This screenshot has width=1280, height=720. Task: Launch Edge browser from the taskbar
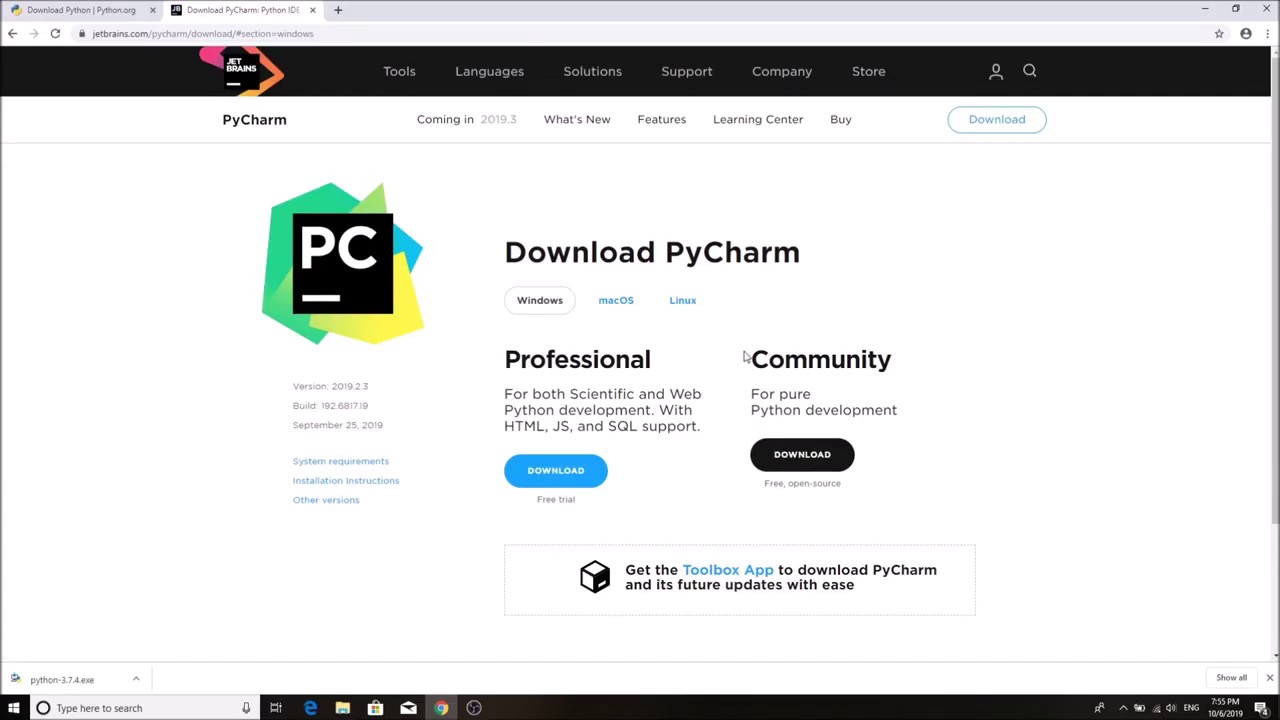tap(310, 708)
